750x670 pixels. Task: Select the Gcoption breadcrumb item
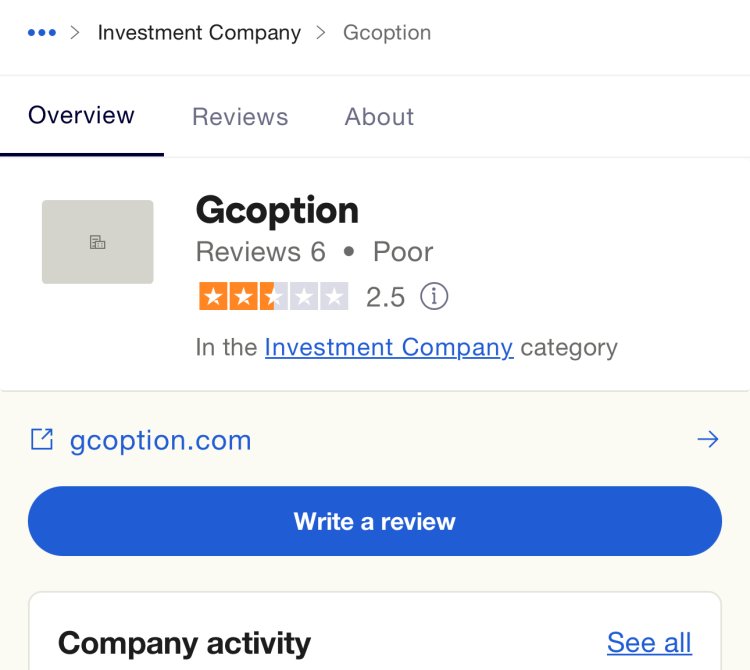coord(387,33)
